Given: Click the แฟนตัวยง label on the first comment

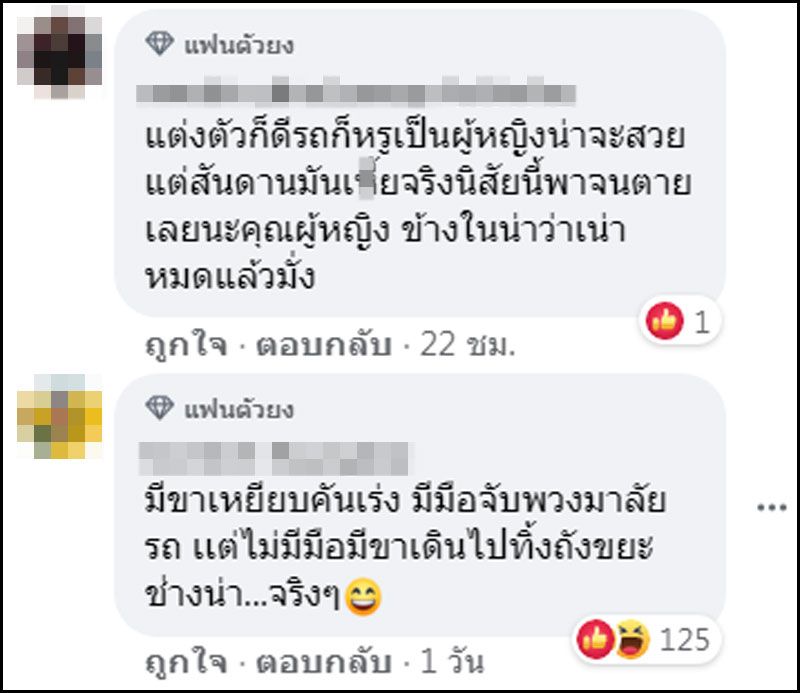Looking at the screenshot, I should tap(239, 45).
